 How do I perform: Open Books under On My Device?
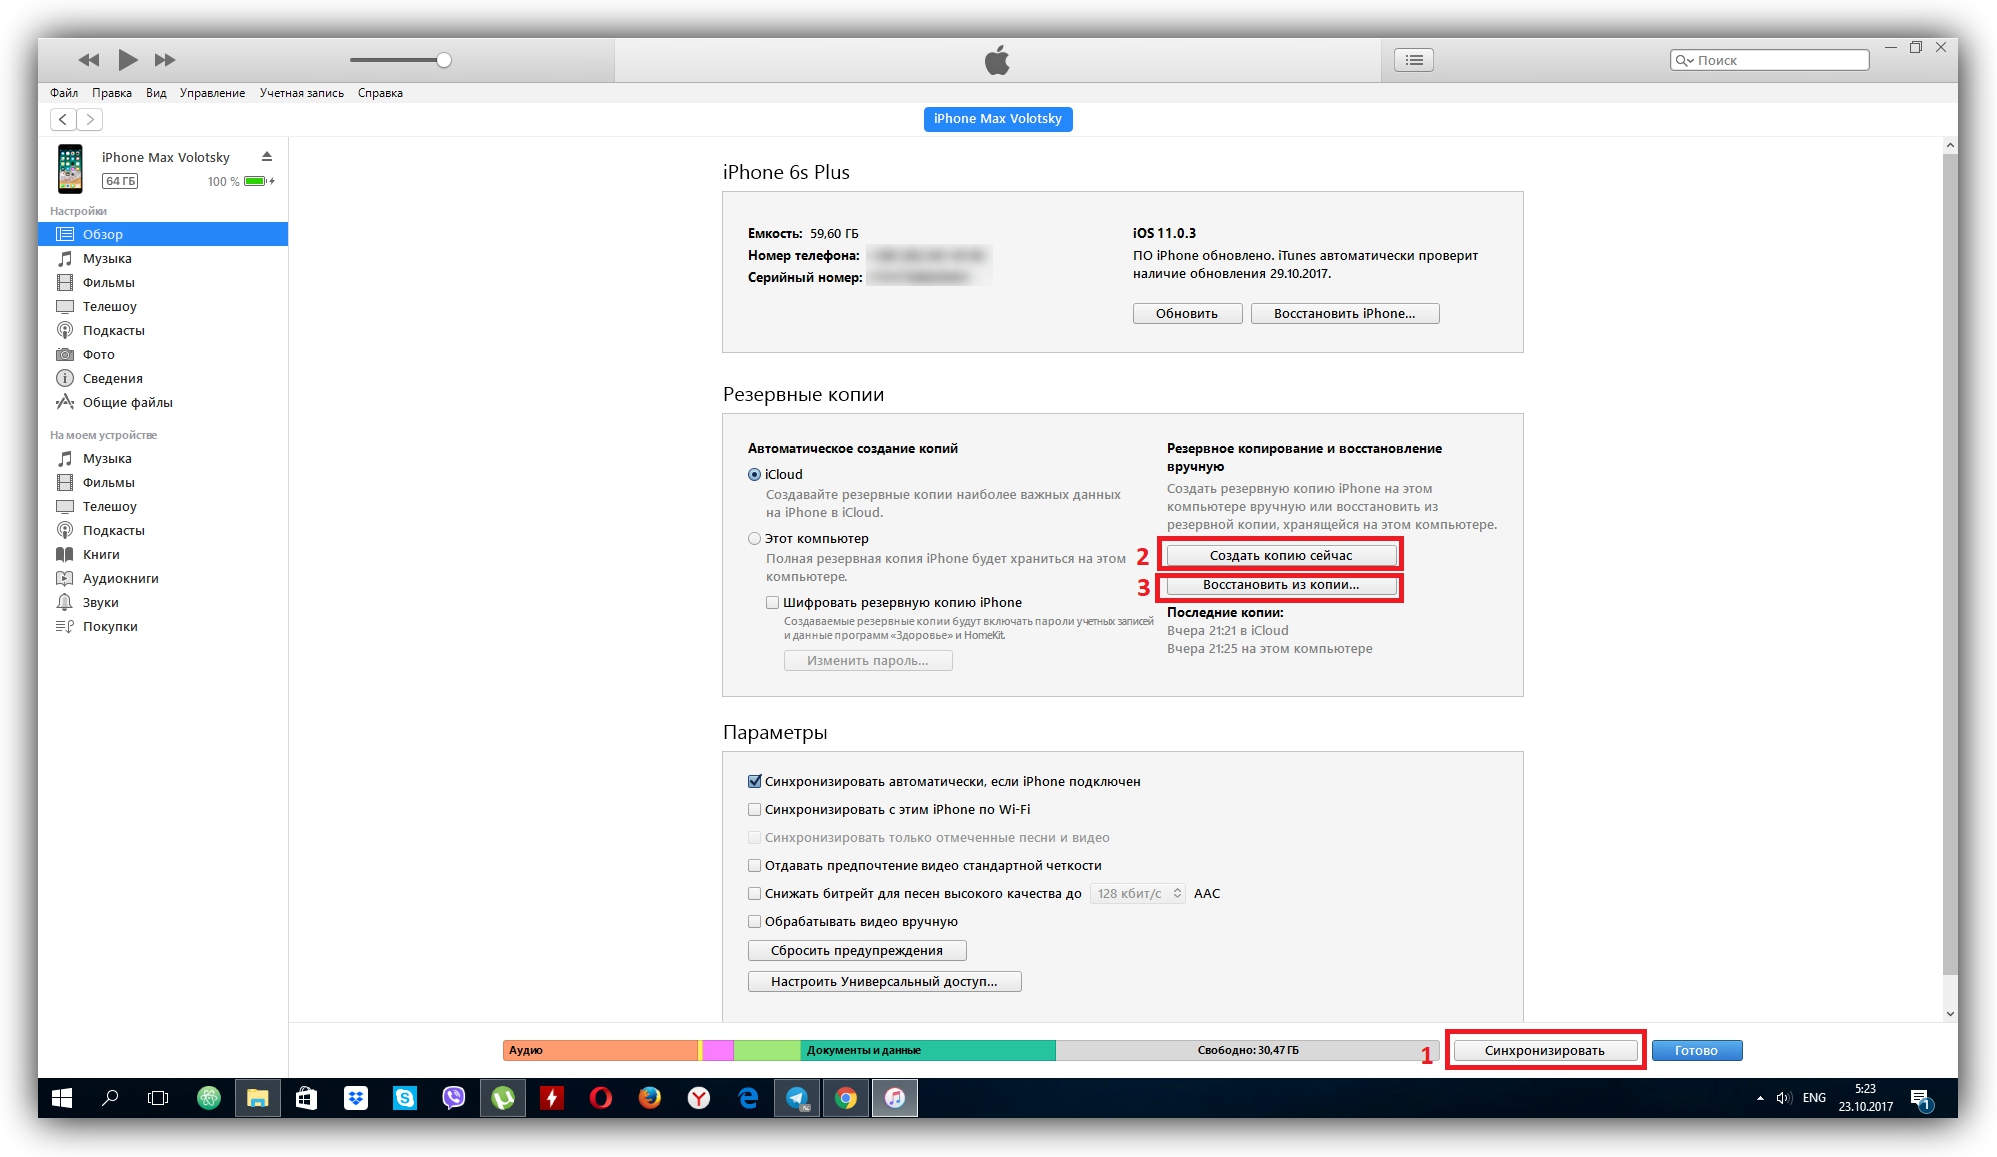point(101,554)
